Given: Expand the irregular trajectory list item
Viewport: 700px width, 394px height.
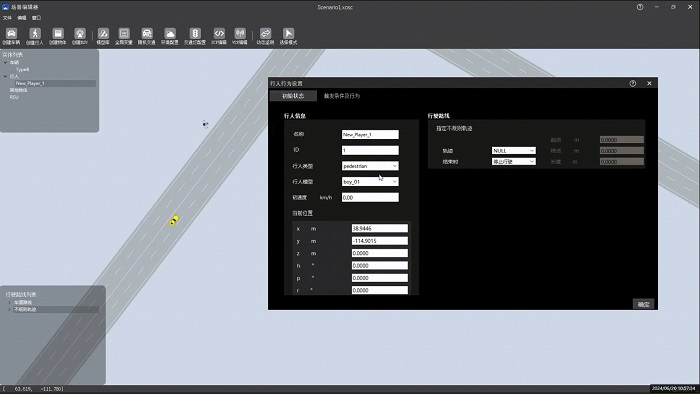Looking at the screenshot, I should (9, 309).
